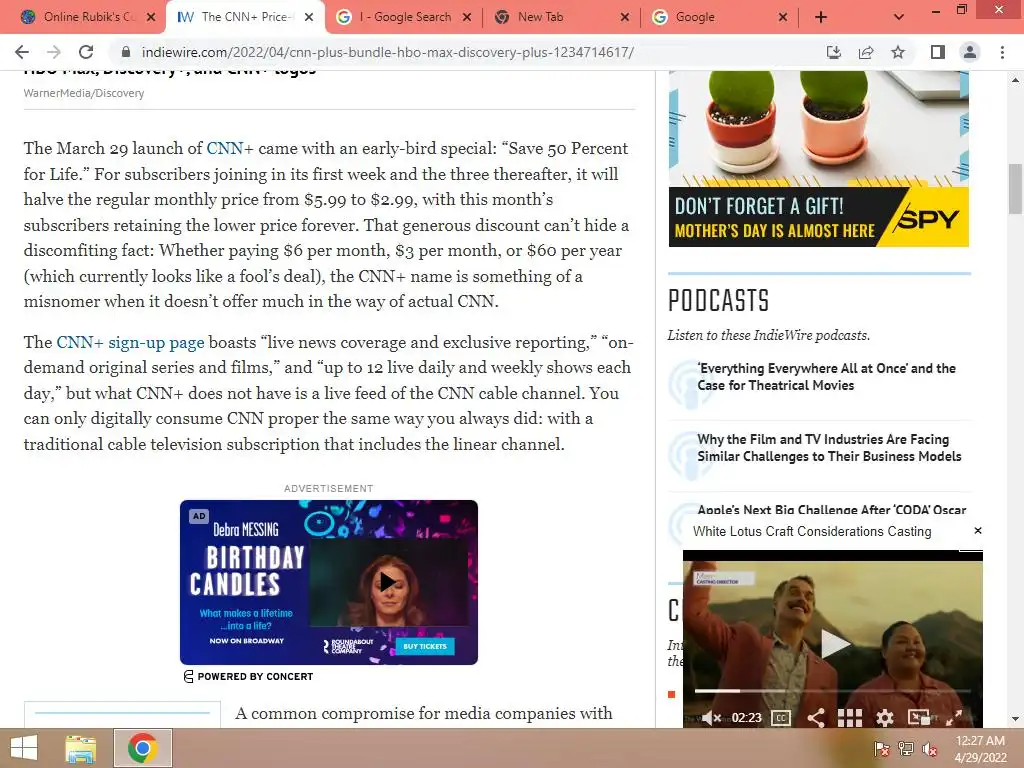Play the floating White Lotus video
The height and width of the screenshot is (768, 1024).
click(x=833, y=644)
